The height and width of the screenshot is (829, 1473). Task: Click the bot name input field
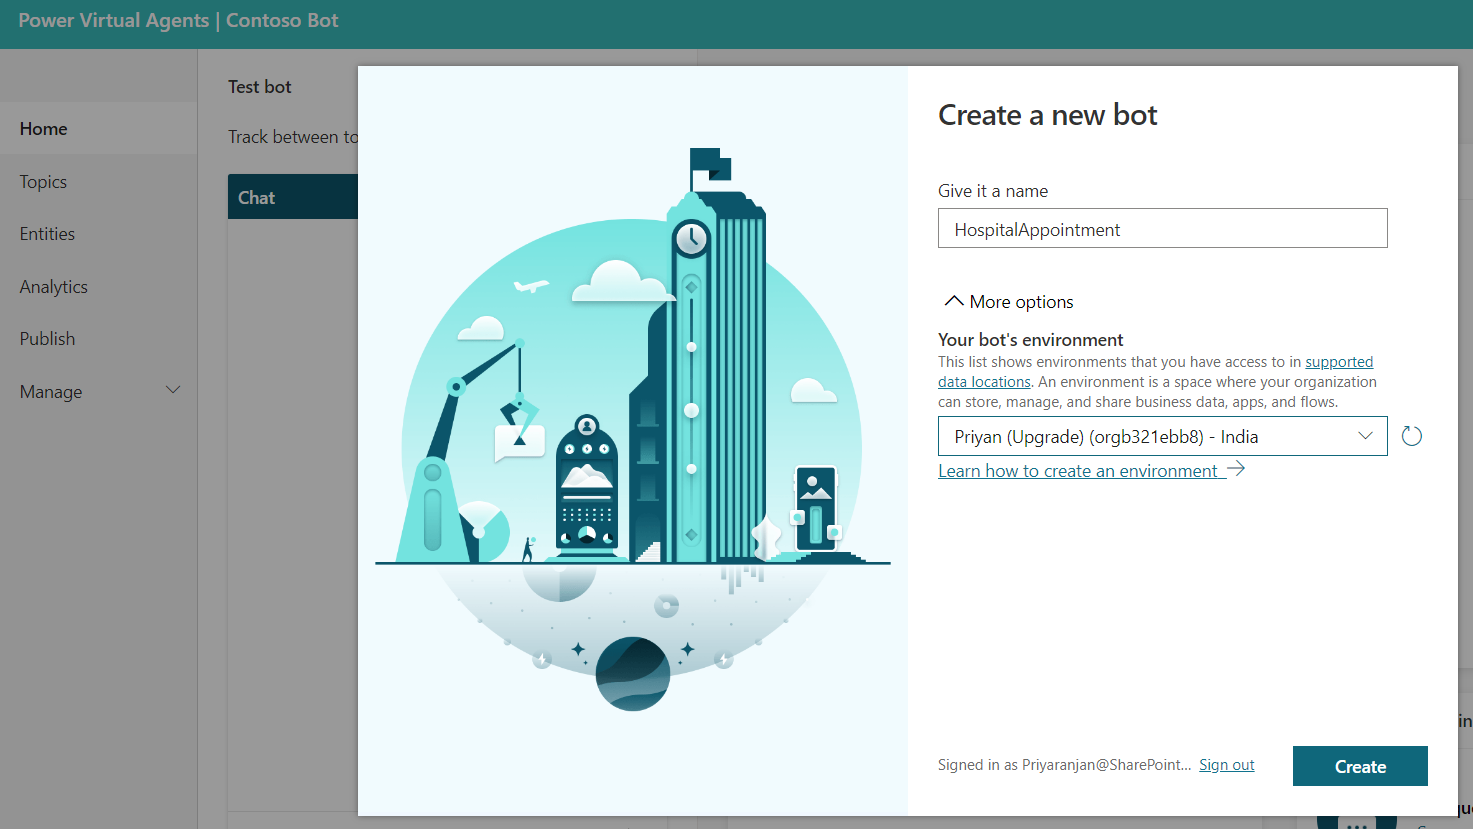[x=1162, y=228]
